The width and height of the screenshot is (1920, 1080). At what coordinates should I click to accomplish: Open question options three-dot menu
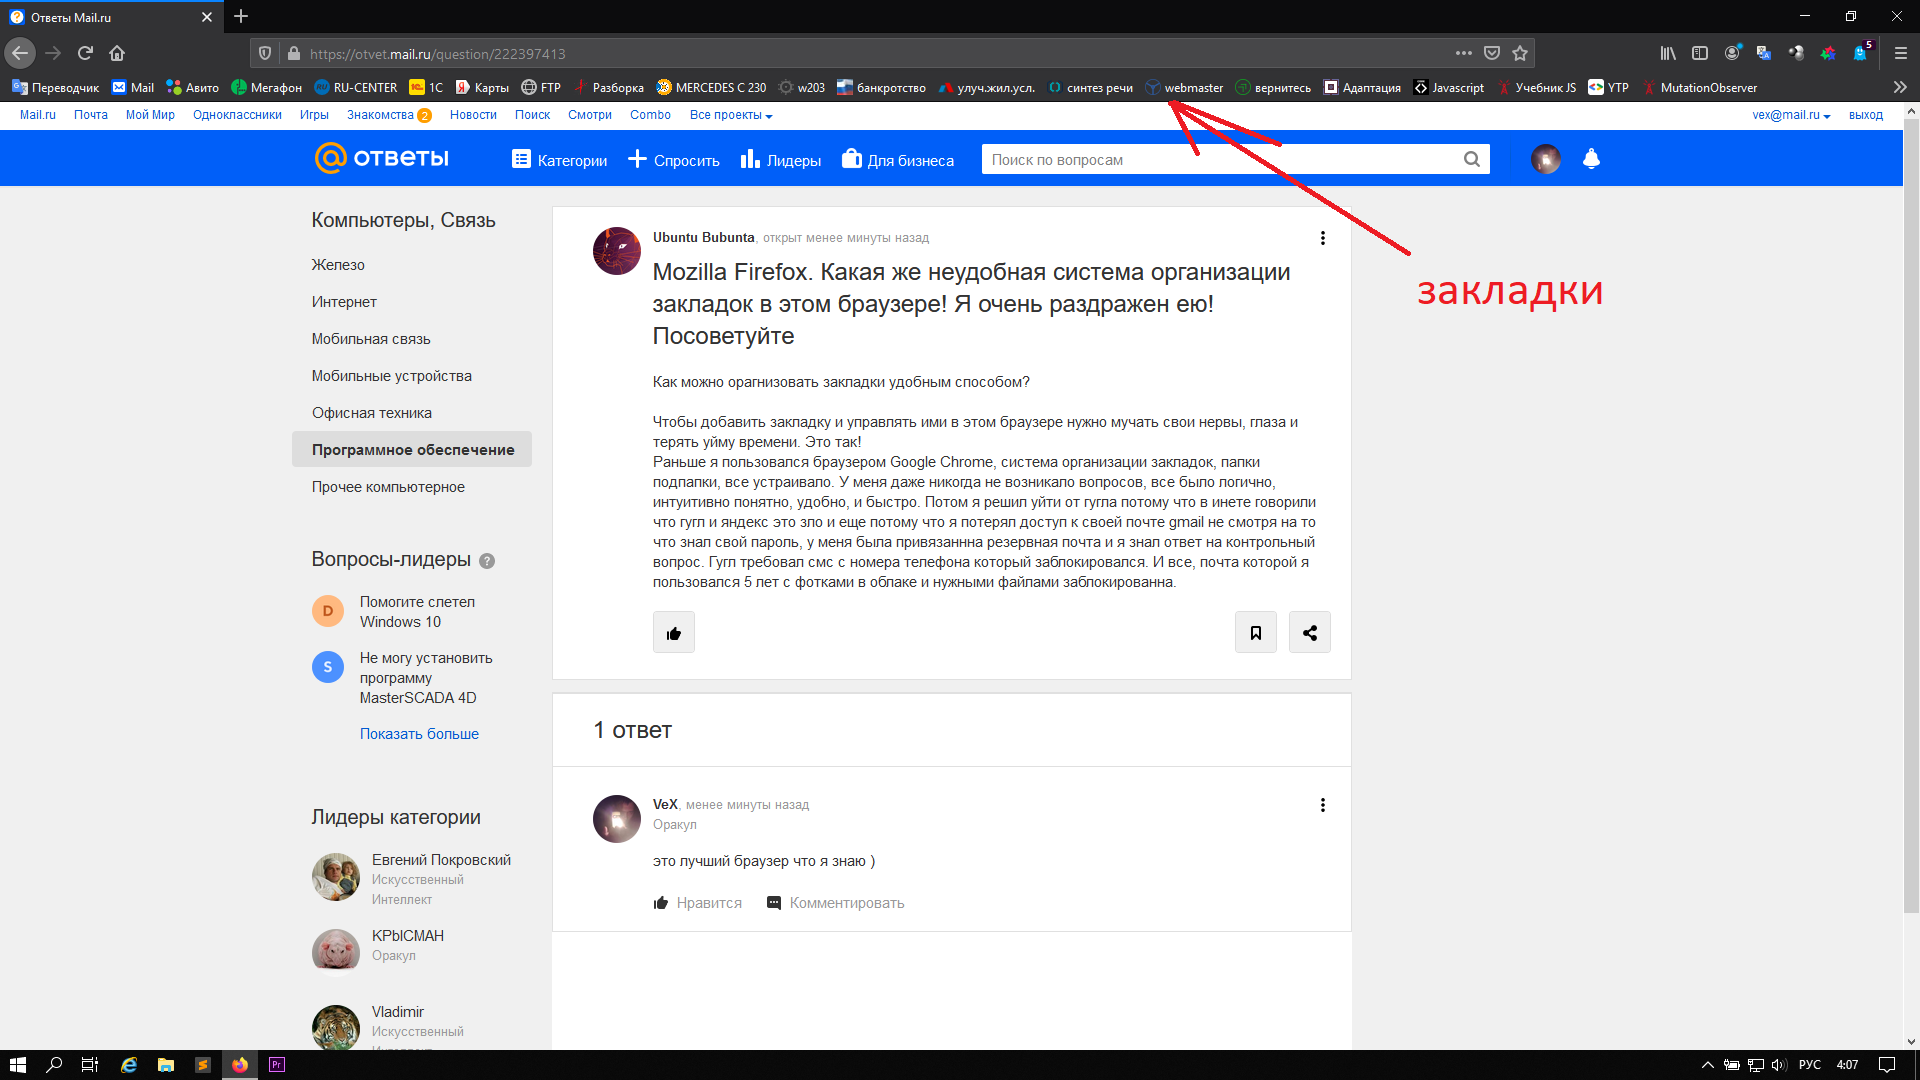(x=1323, y=238)
